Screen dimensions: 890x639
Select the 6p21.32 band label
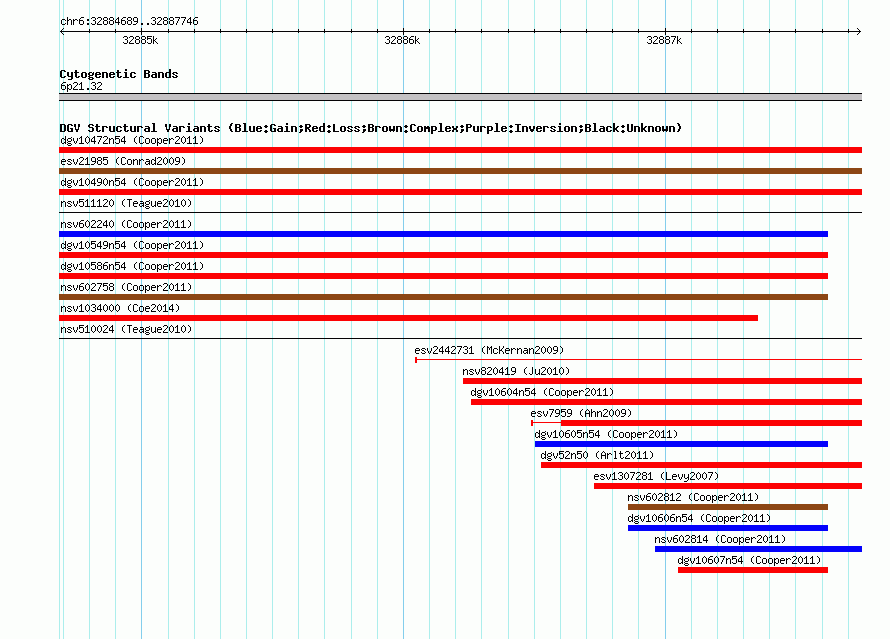(x=81, y=86)
